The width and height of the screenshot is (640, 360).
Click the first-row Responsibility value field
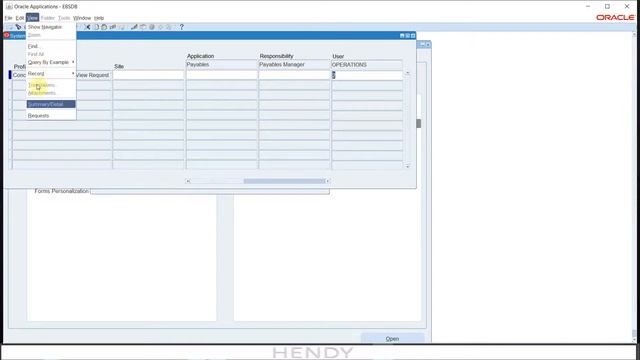pyautogui.click(x=294, y=75)
